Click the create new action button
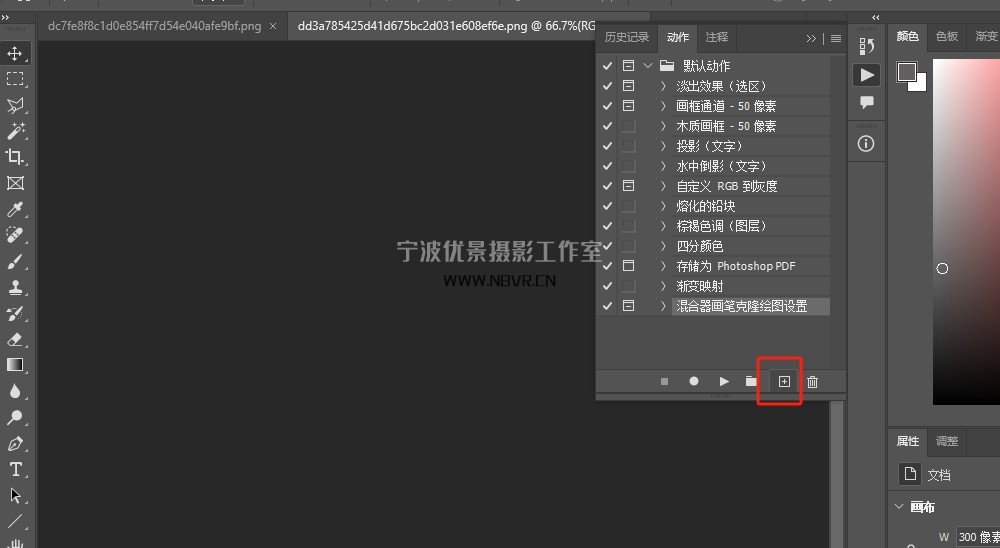The image size is (1000, 548). (784, 382)
